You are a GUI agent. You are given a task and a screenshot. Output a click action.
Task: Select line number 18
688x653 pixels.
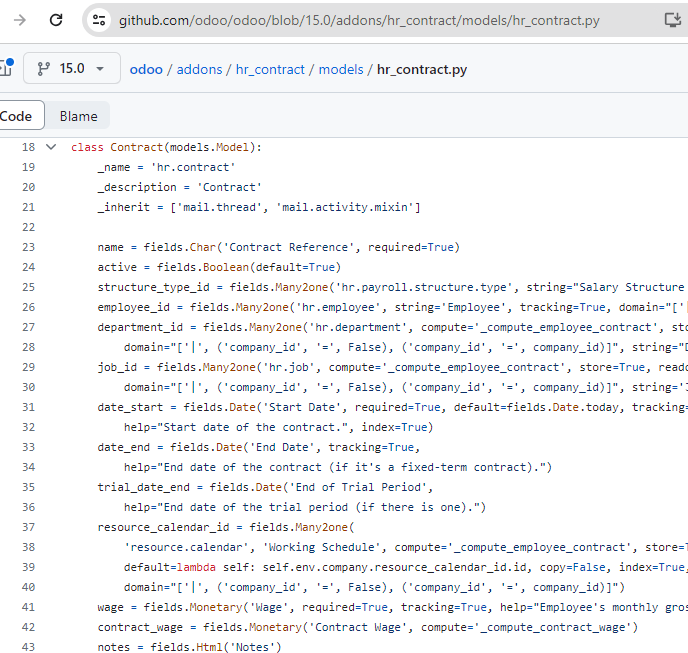tap(29, 147)
